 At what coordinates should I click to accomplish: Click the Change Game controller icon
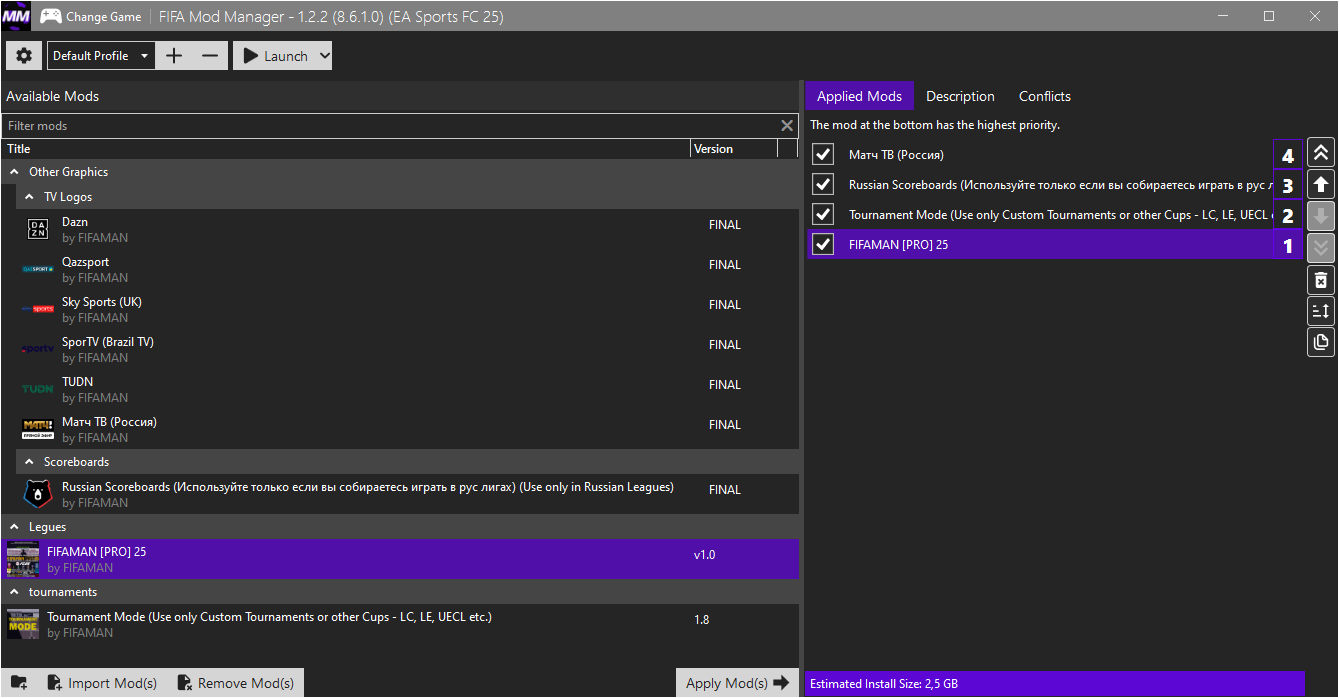tap(50, 17)
